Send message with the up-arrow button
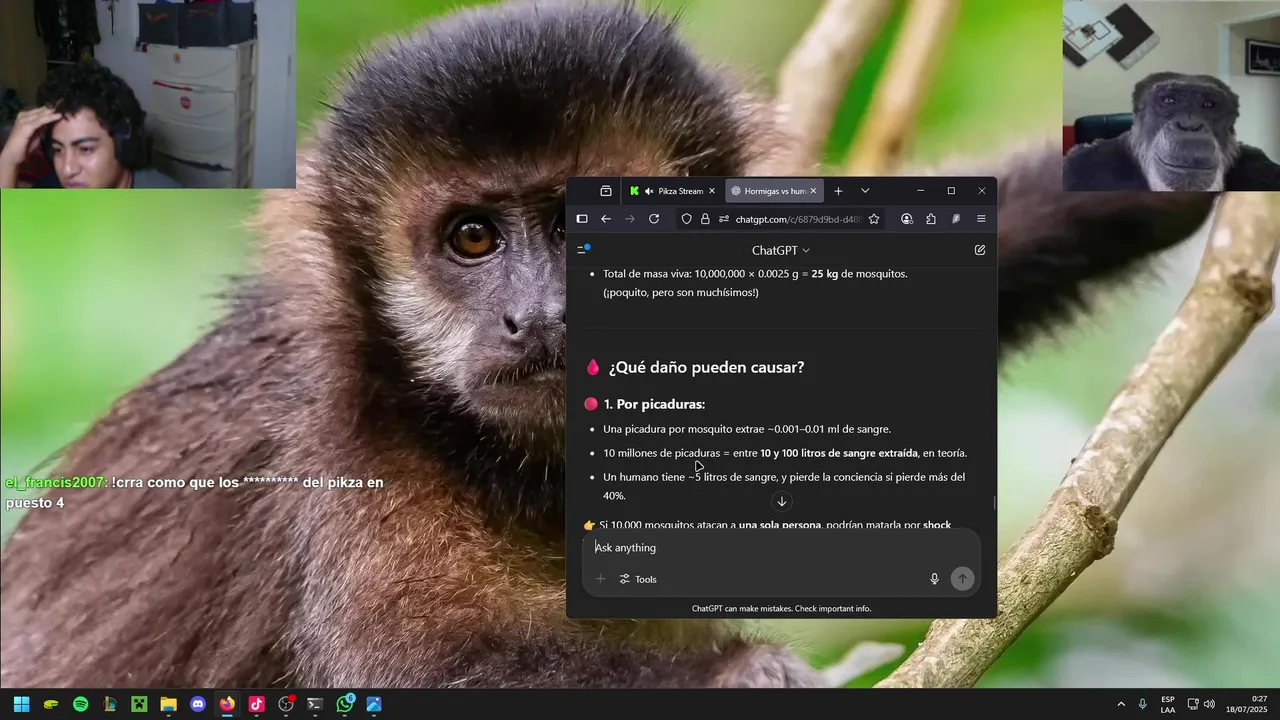Viewport: 1280px width, 720px height. (x=962, y=579)
